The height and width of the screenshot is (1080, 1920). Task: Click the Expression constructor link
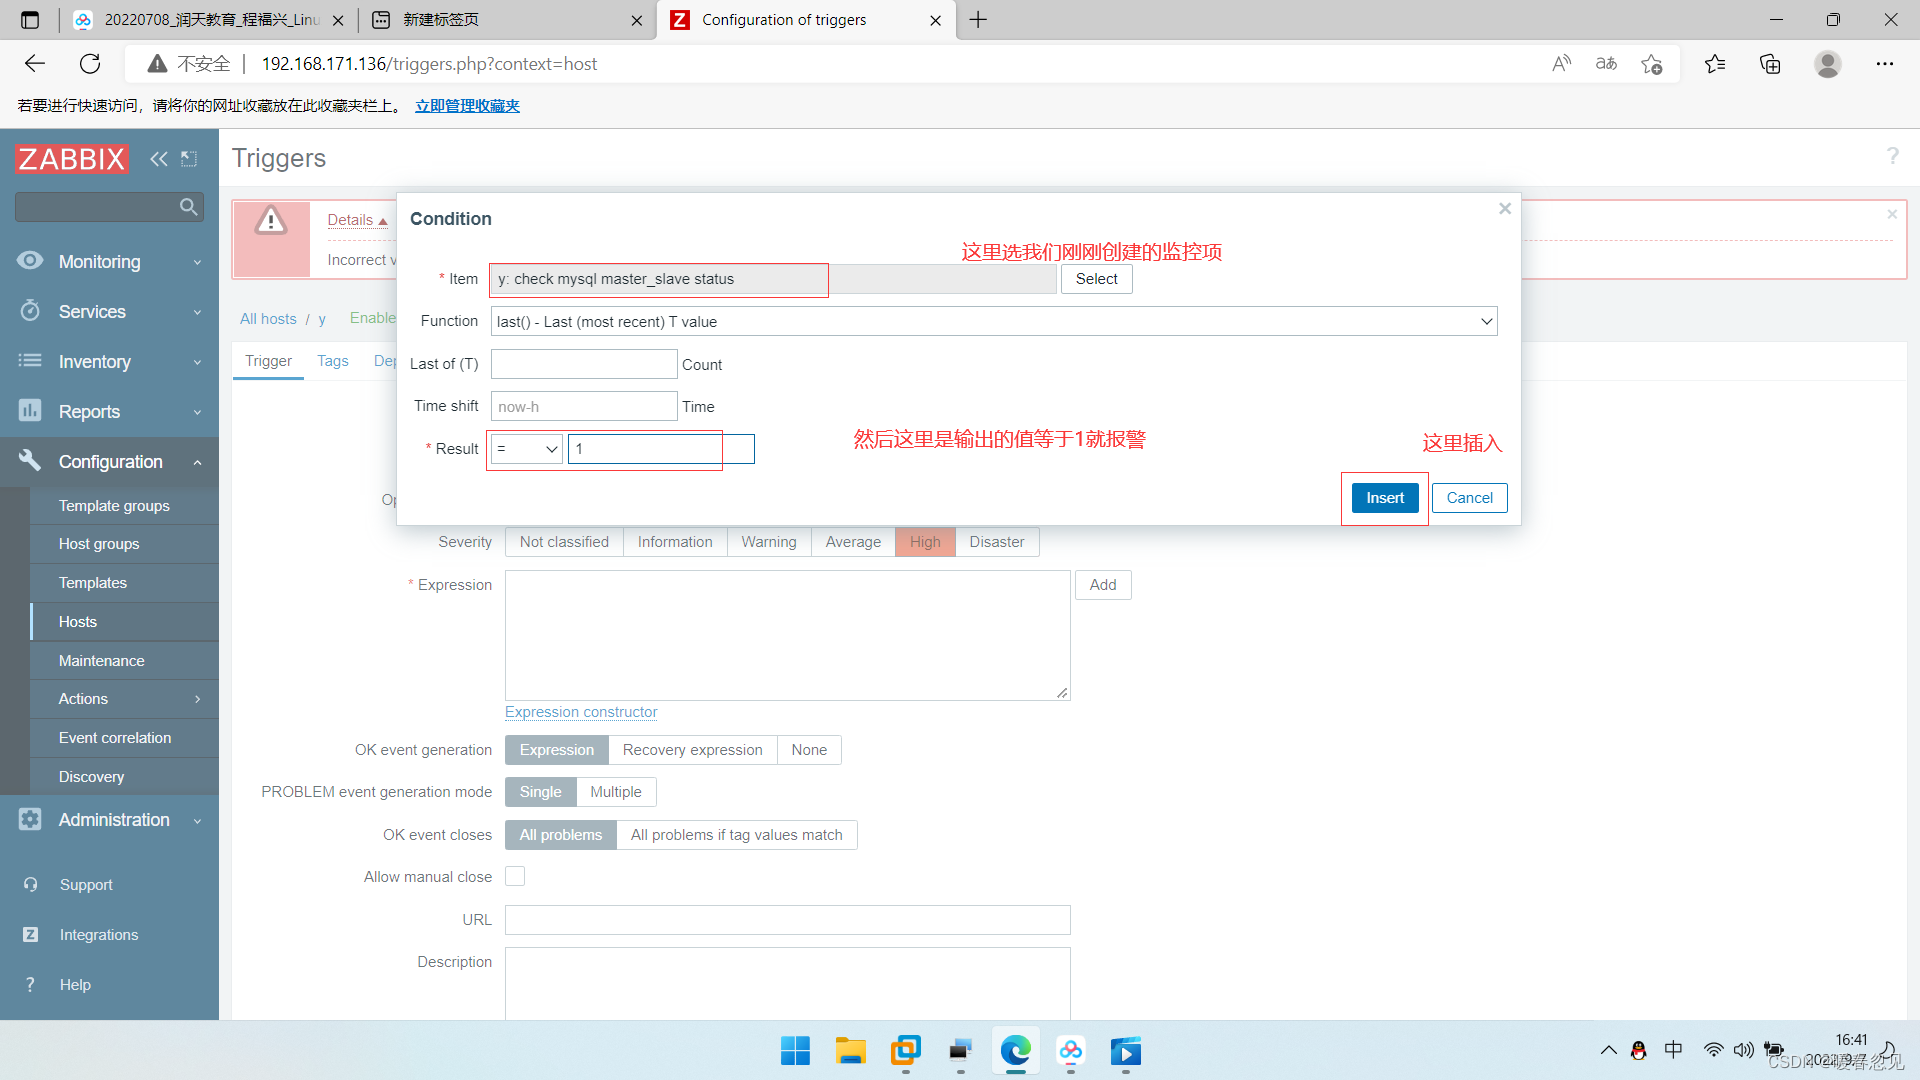click(x=580, y=711)
